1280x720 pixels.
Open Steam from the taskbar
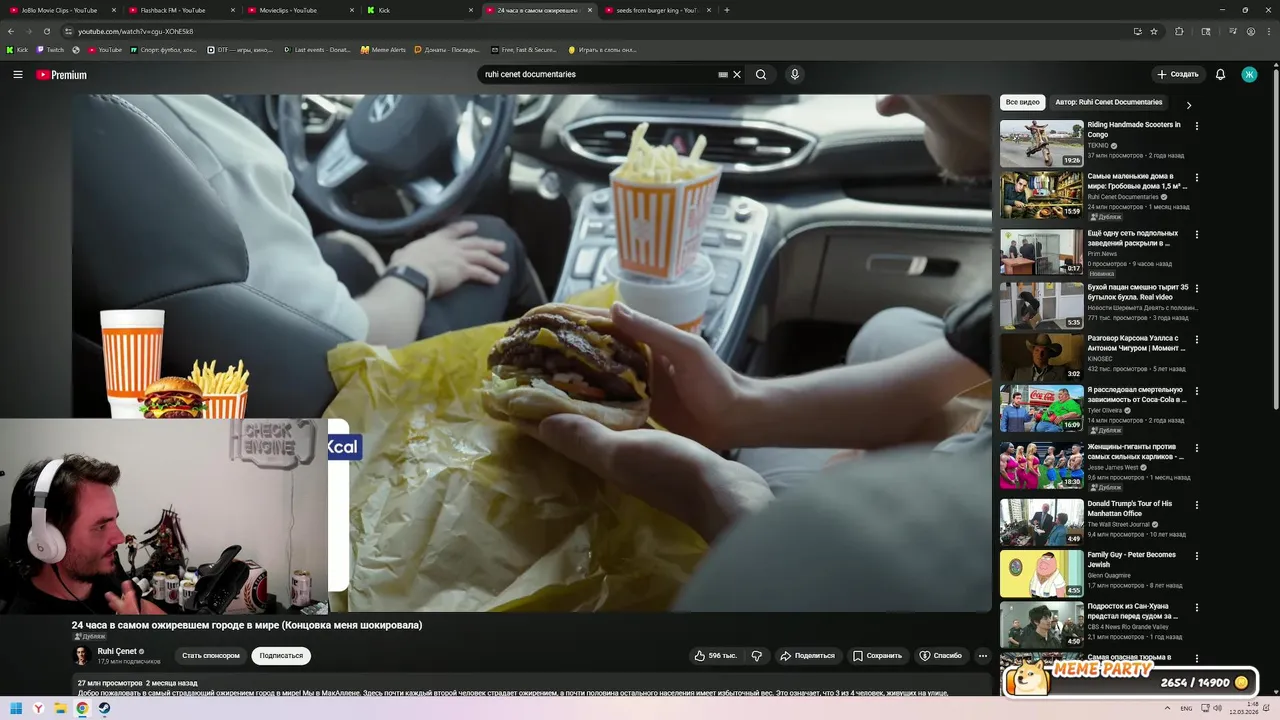[104, 709]
